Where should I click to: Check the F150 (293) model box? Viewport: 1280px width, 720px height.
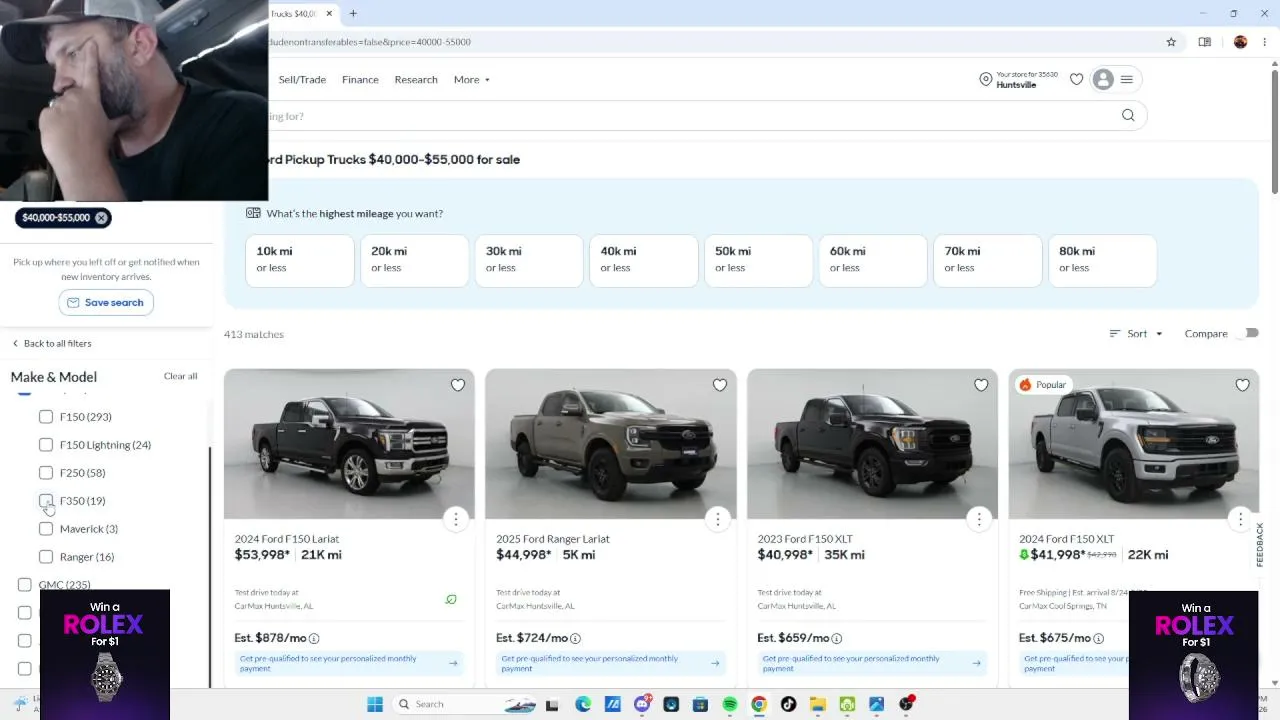pos(46,417)
